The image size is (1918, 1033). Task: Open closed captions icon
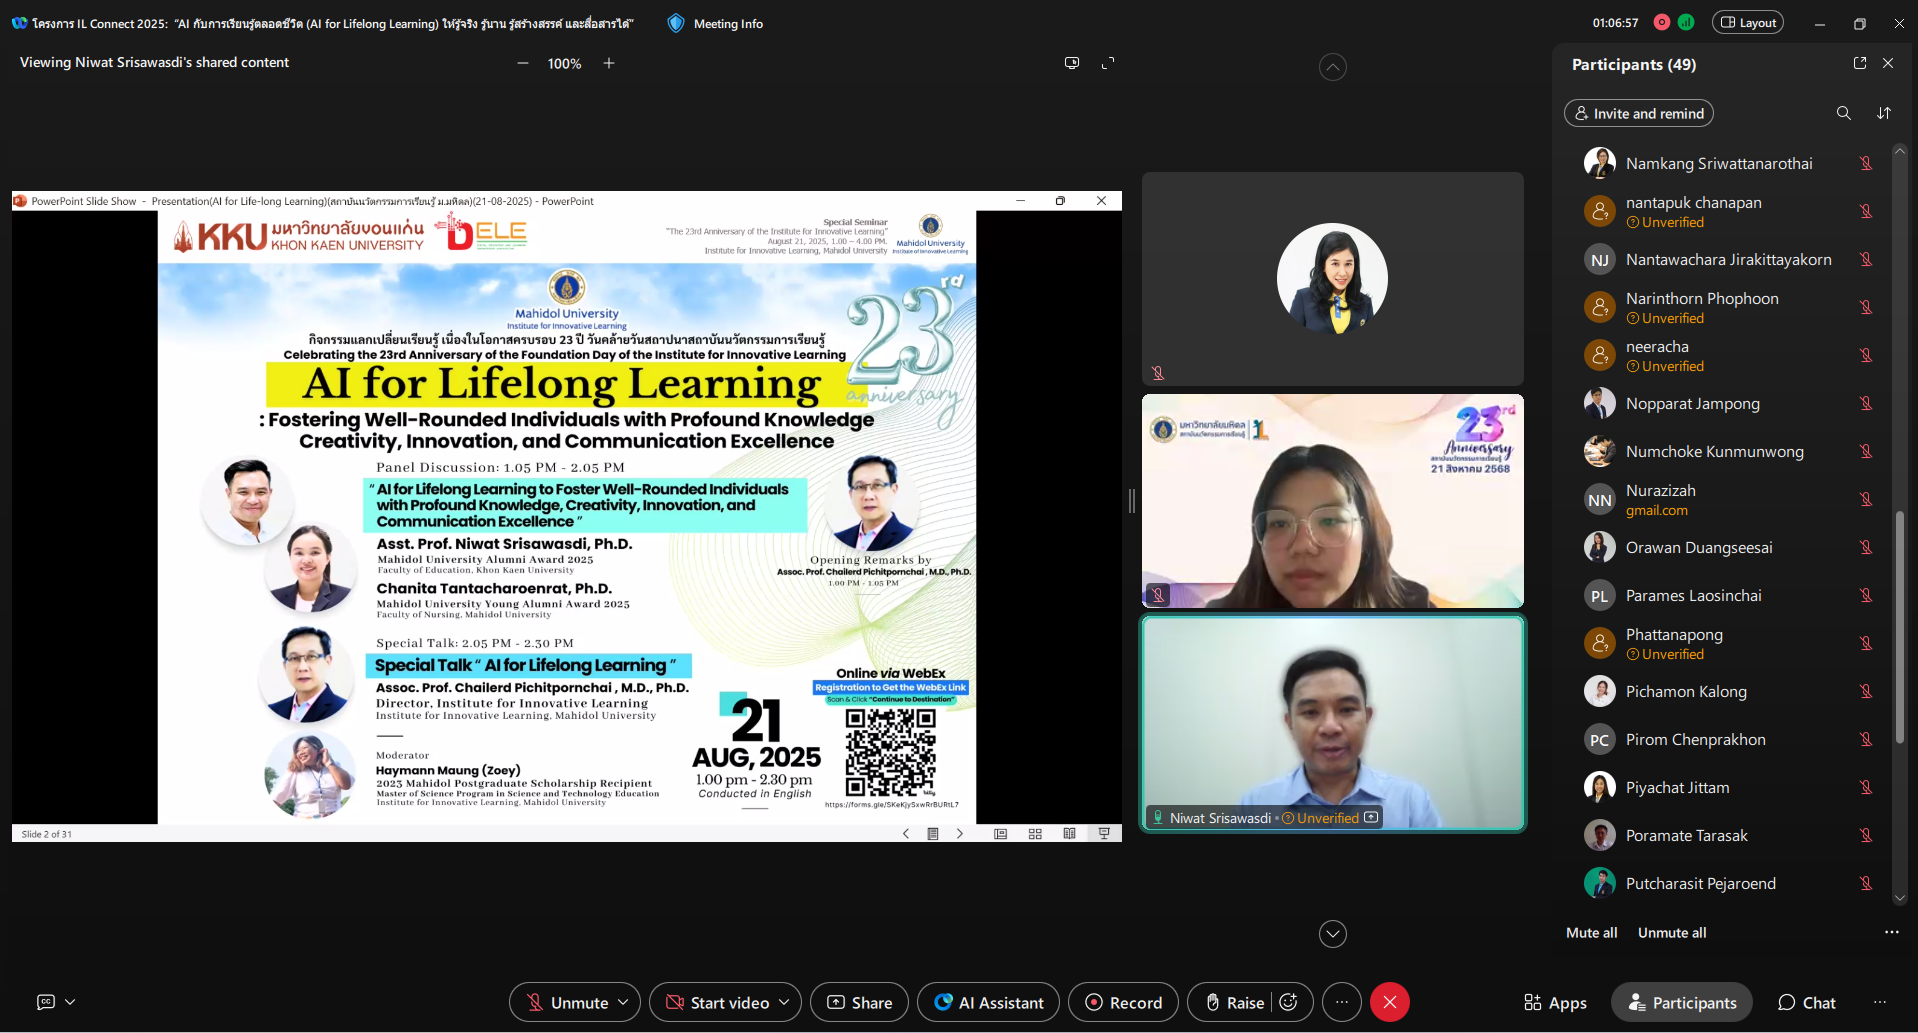pos(46,1002)
